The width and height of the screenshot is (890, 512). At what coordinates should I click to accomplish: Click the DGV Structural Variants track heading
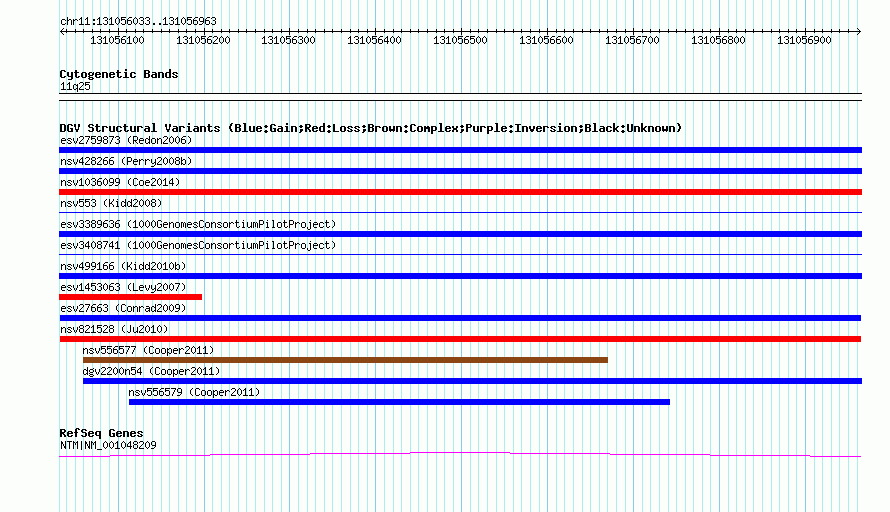(x=370, y=128)
